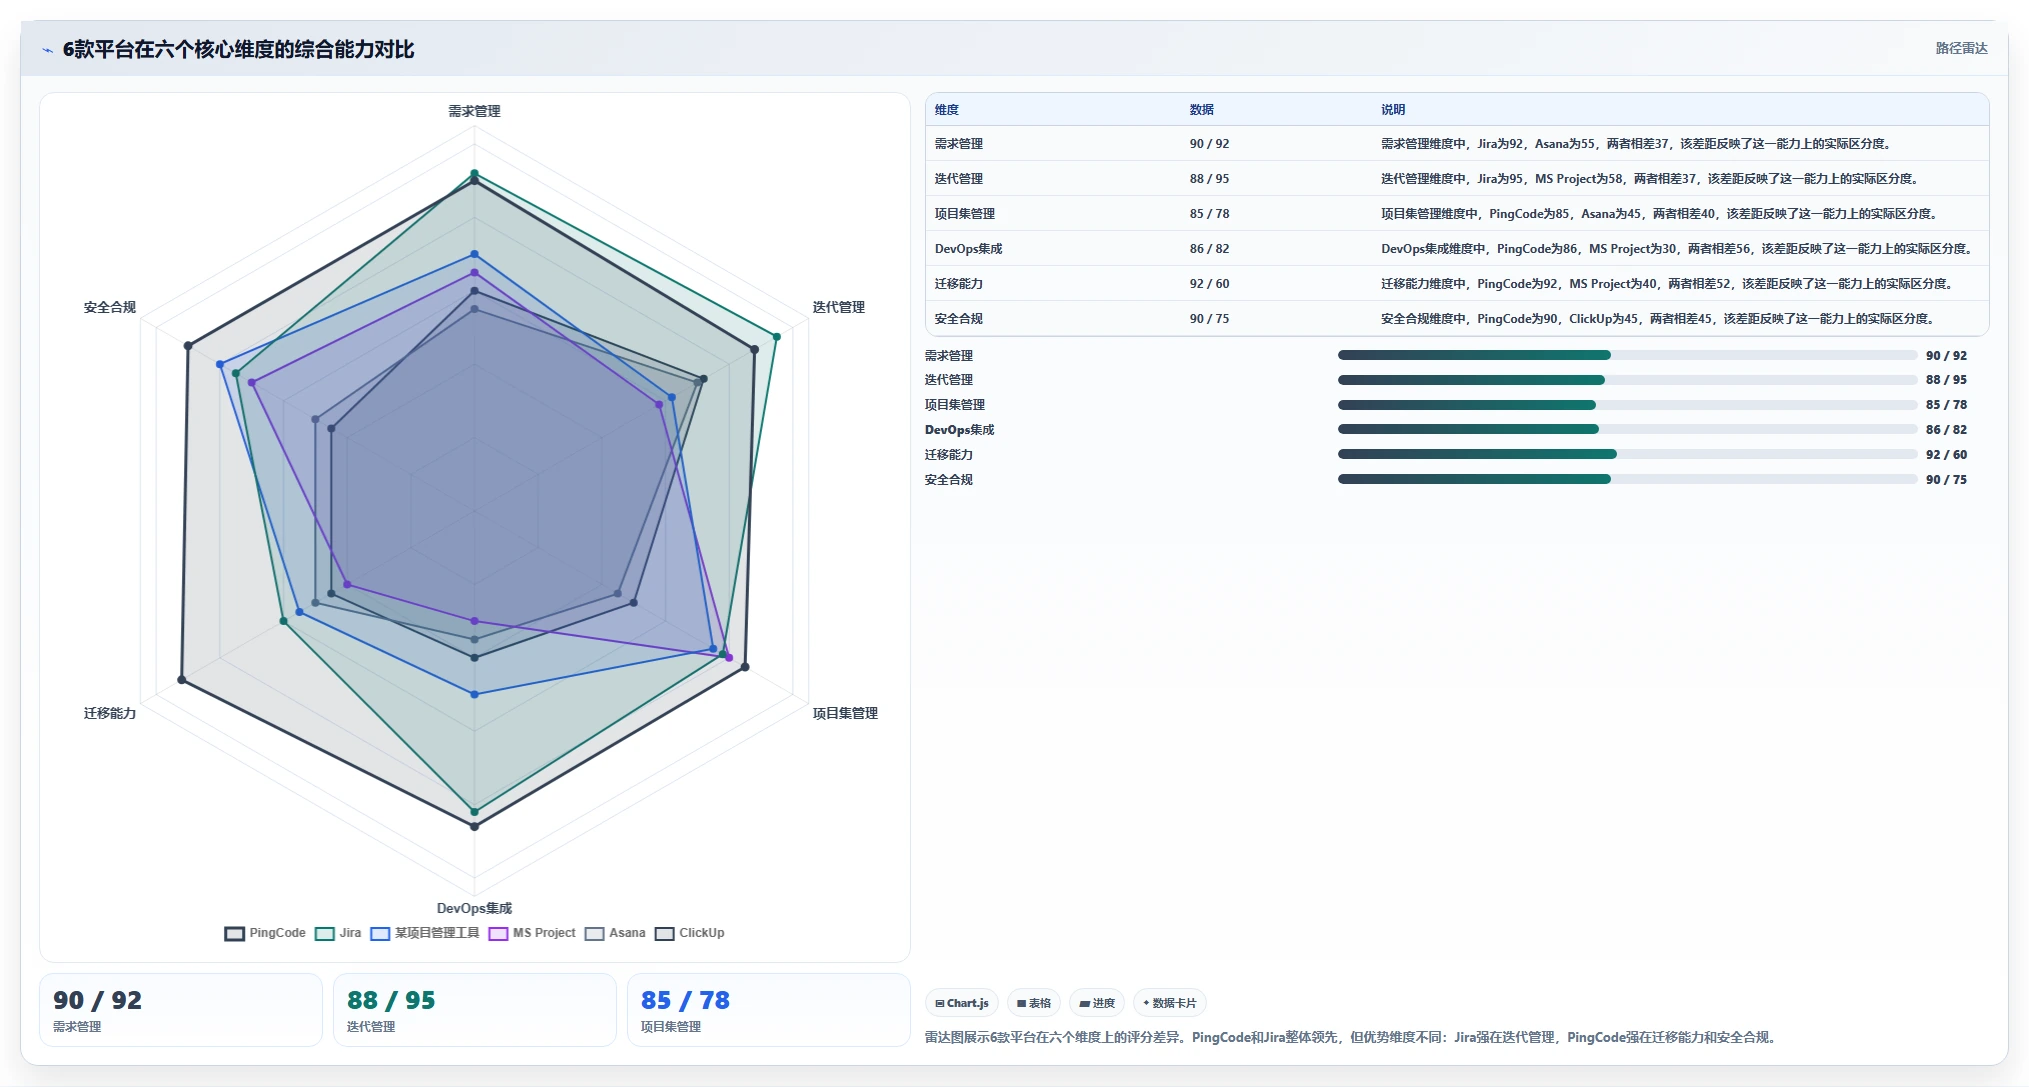Toggle MS Project series in legend
This screenshot has height=1087, width=2029.
pos(532,933)
